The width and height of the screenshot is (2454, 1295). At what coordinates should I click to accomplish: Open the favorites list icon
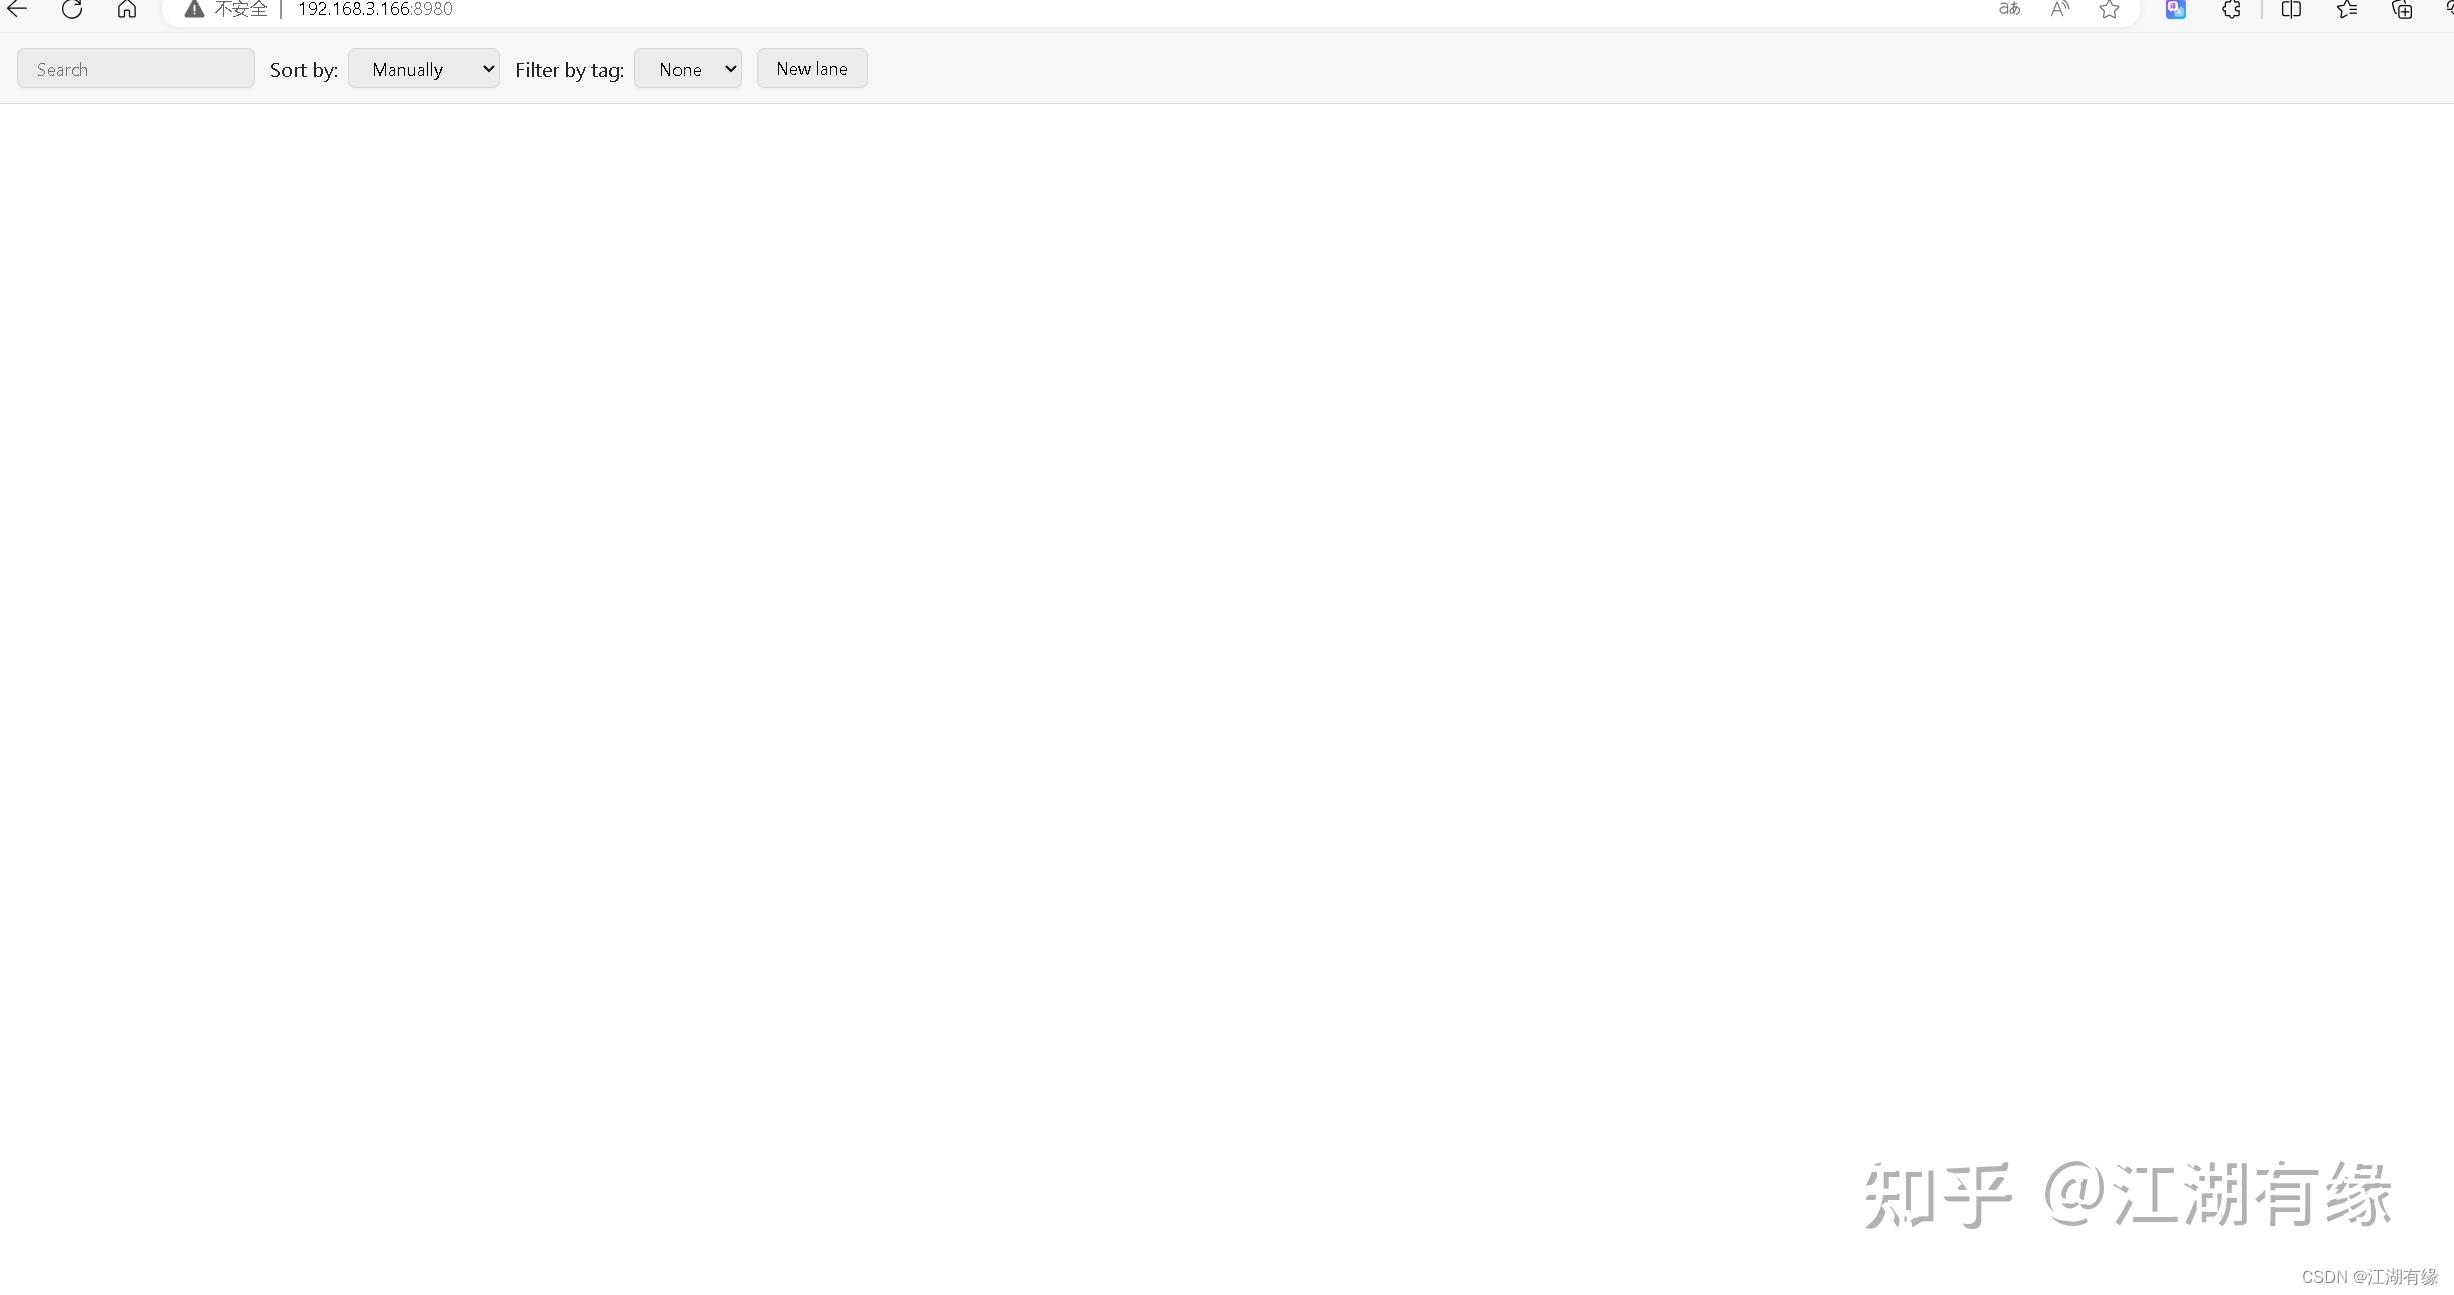click(x=2347, y=9)
